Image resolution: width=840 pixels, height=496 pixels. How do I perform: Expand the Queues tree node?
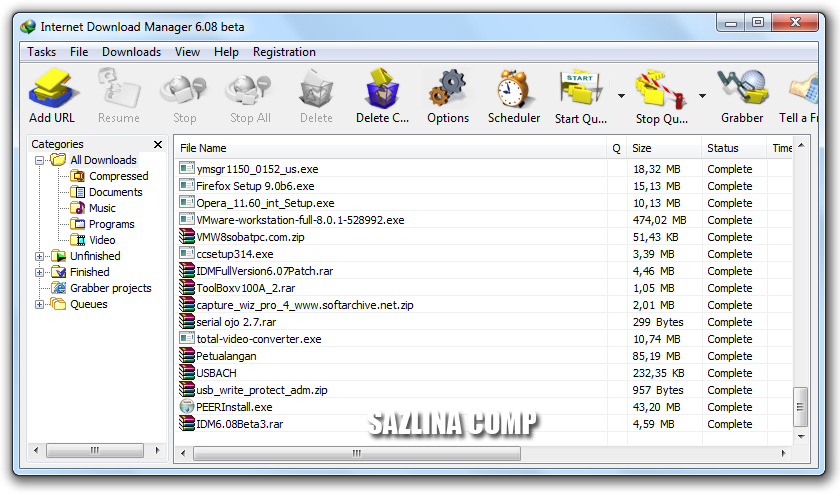point(39,304)
